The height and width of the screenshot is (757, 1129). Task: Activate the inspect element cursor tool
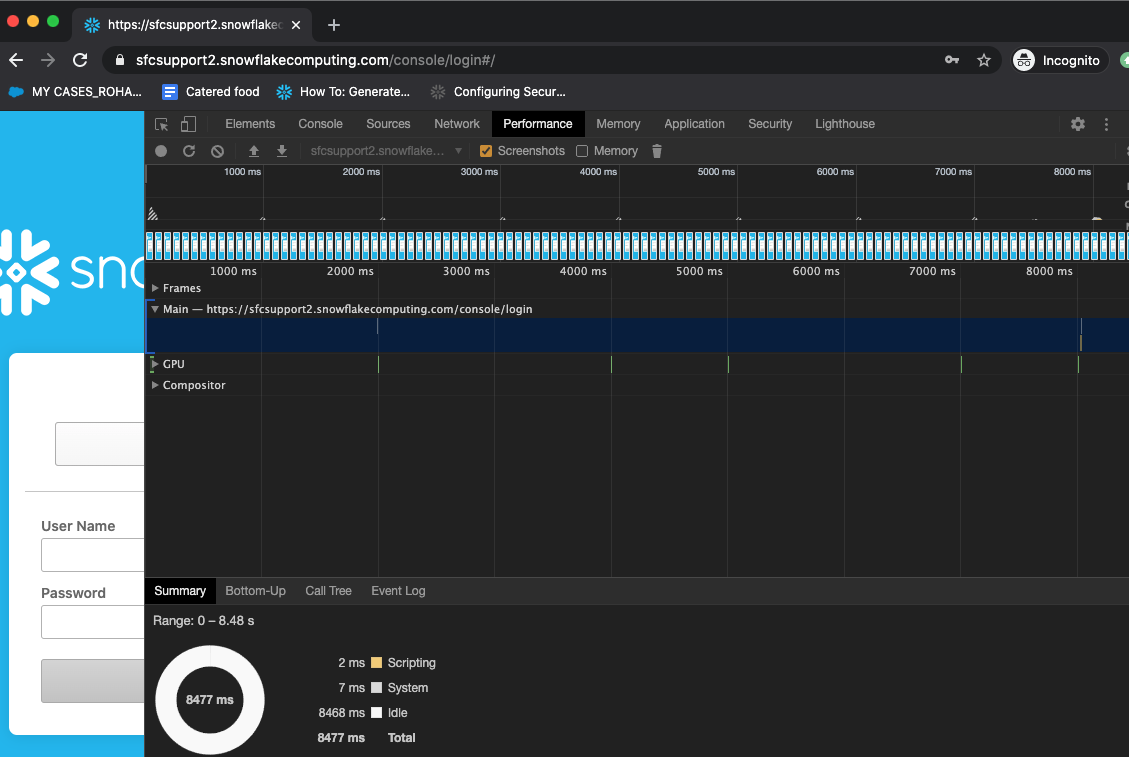pos(161,123)
